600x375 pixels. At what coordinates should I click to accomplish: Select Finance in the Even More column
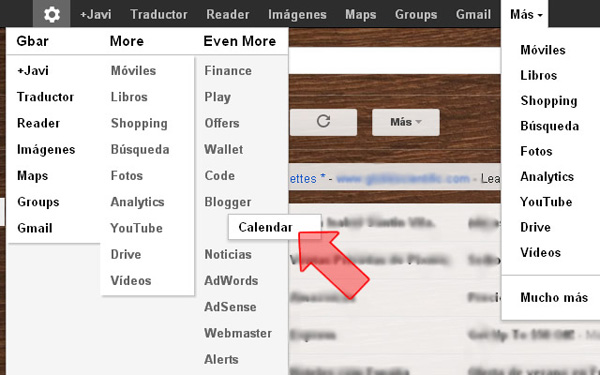(228, 71)
